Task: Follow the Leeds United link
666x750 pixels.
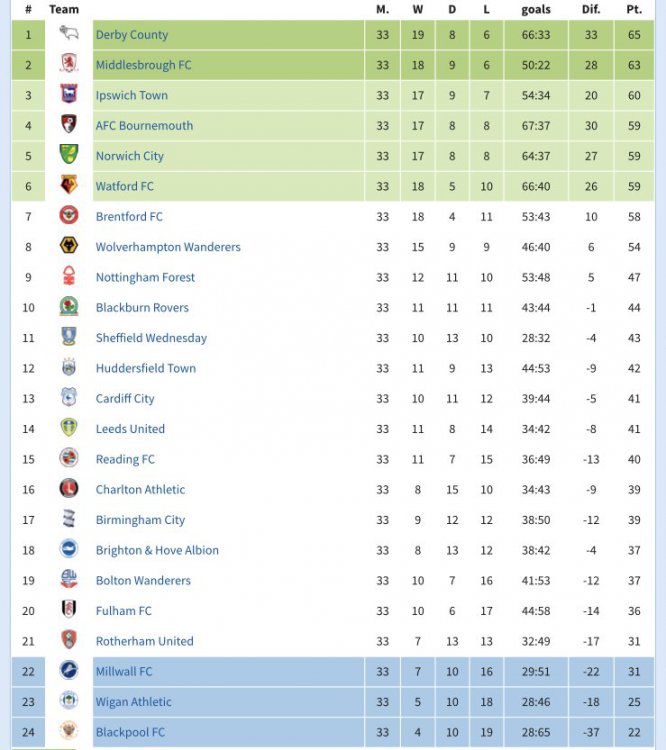Action: [x=130, y=429]
